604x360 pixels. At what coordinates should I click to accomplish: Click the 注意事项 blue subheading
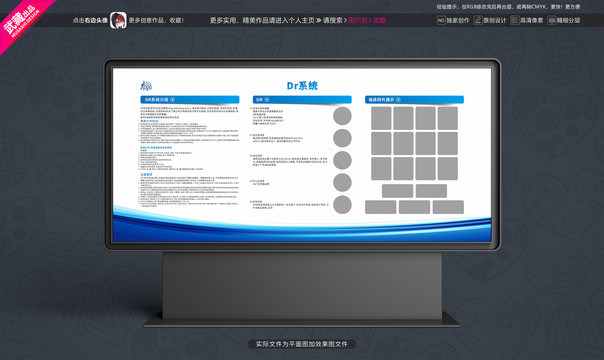[x=146, y=174]
